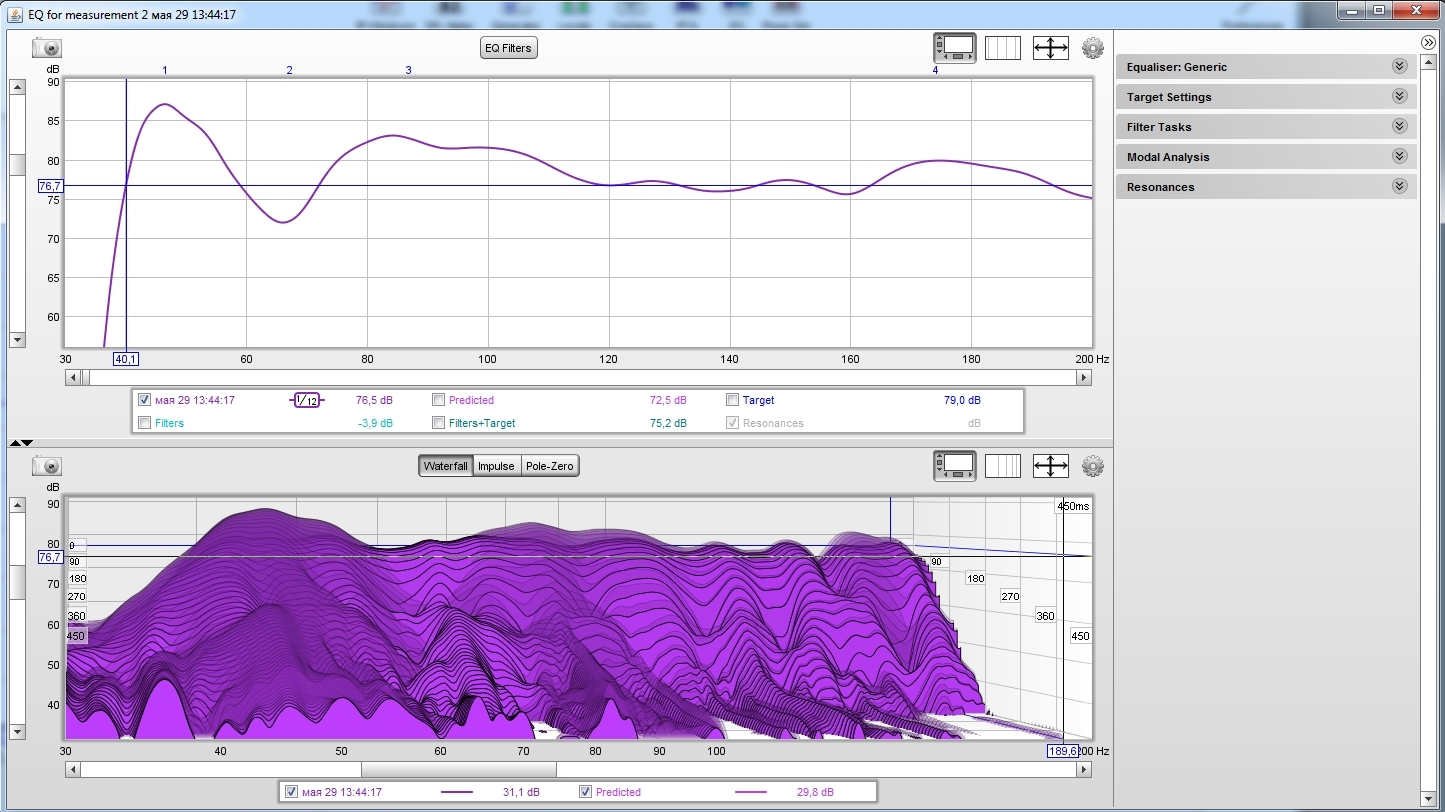Toggle waterfall frequency axis grid icon
Screen dimensions: 1445x812
tap(1002, 466)
